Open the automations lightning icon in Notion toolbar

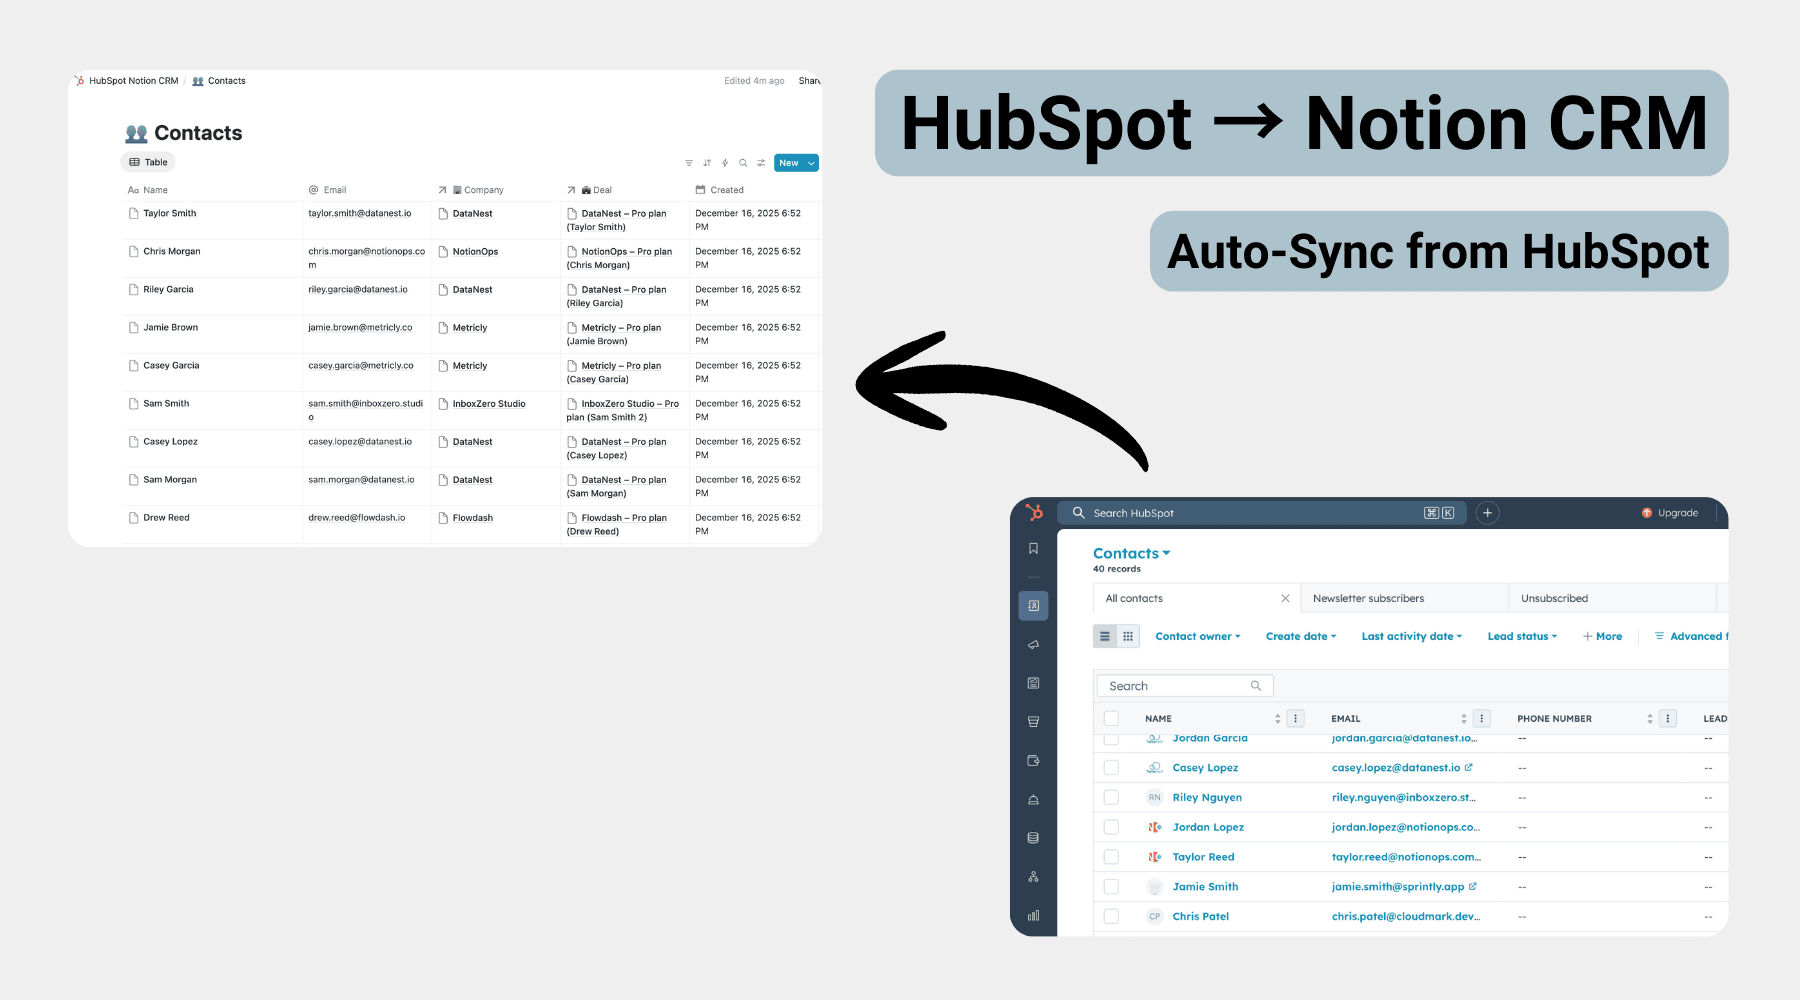pyautogui.click(x=724, y=162)
